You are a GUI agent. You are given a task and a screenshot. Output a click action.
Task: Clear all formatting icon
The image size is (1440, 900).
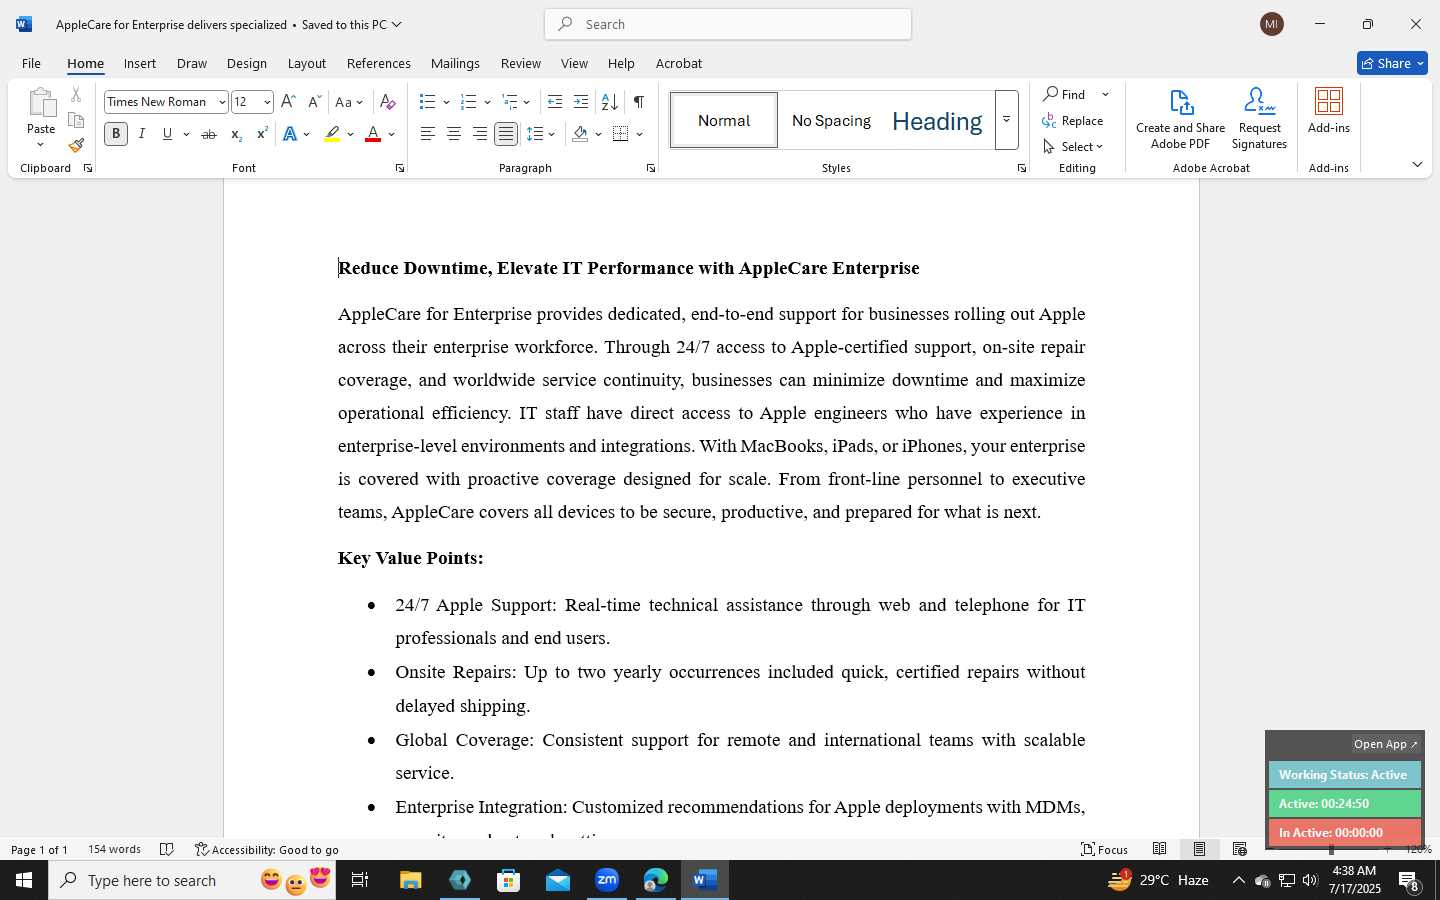pos(388,102)
